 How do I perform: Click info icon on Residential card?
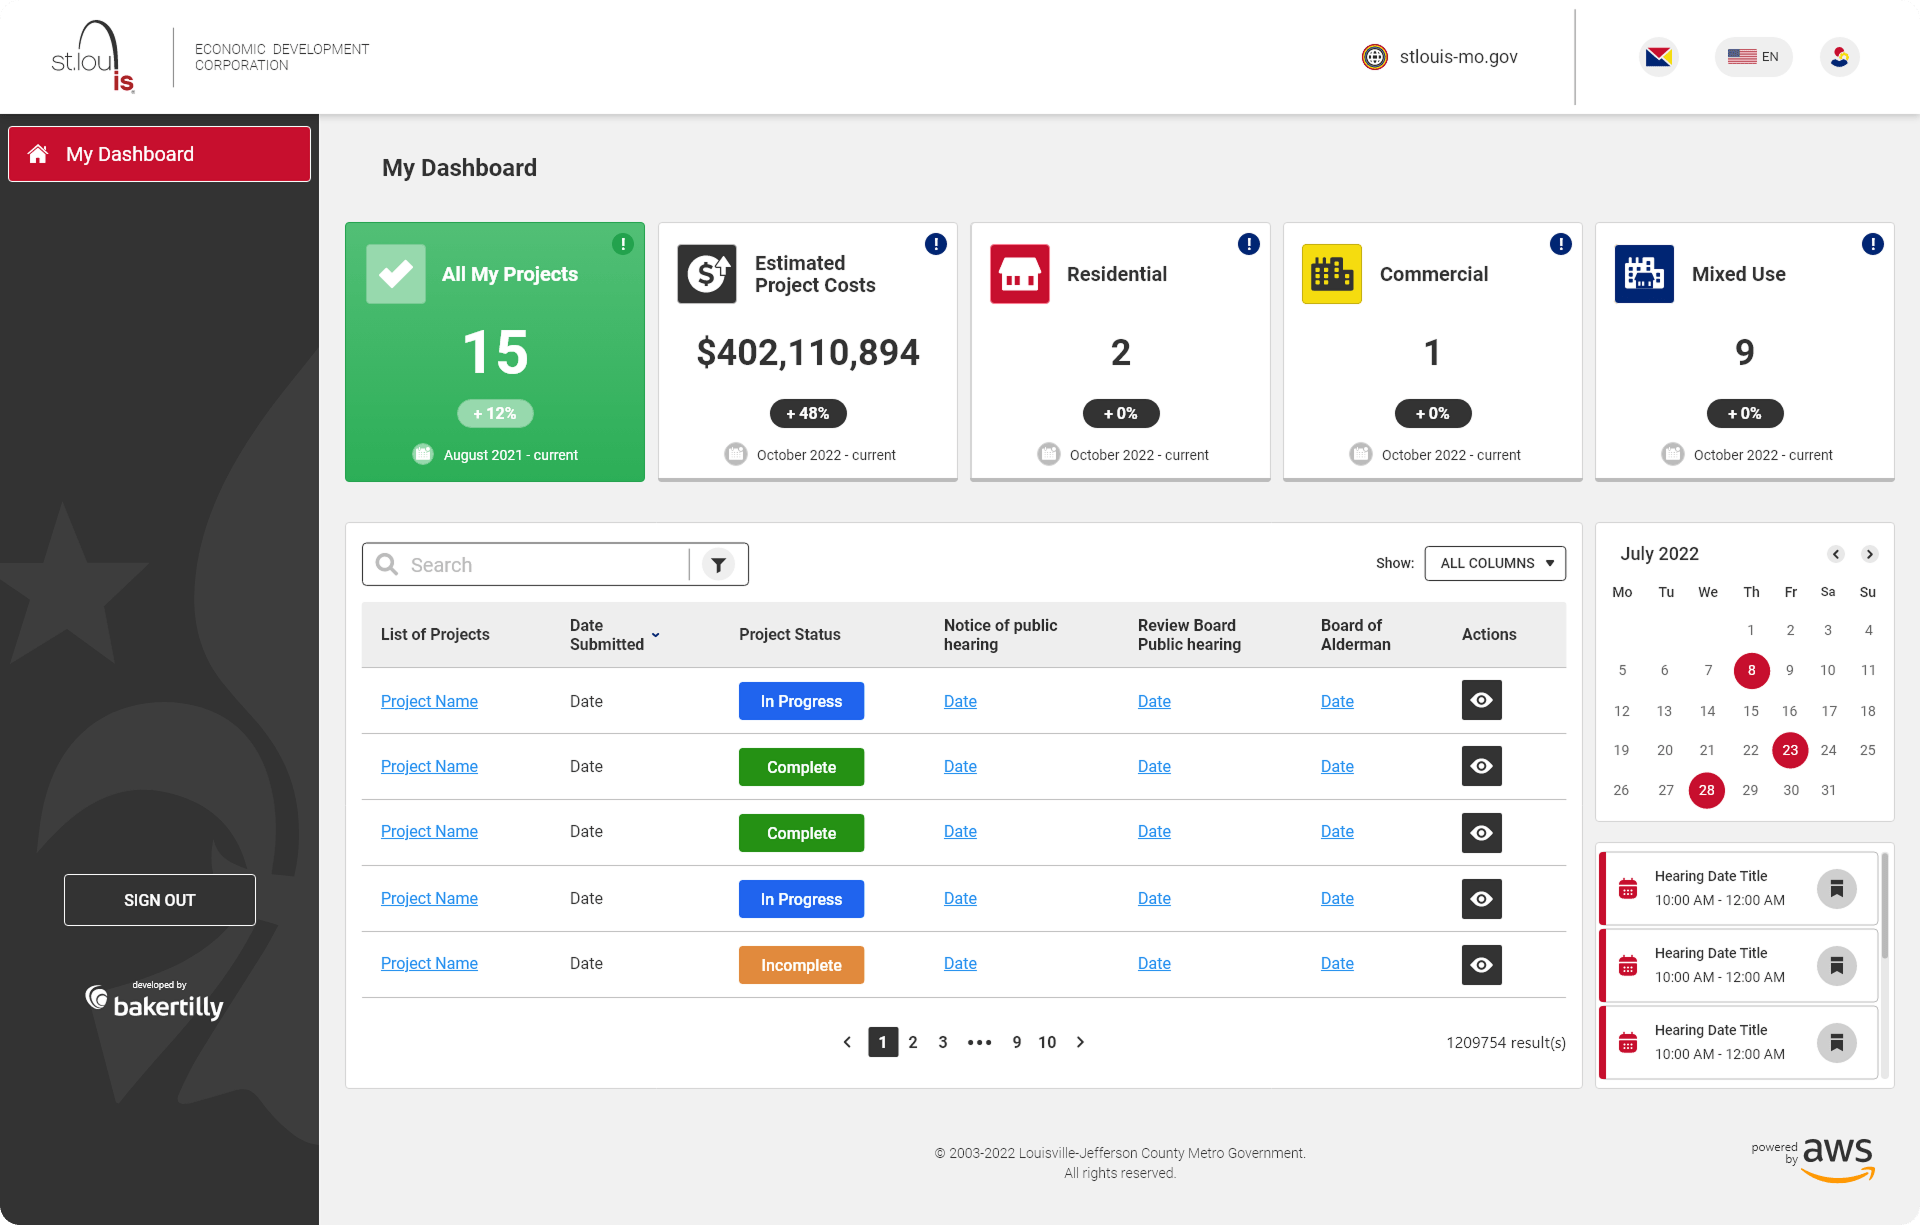[x=1248, y=244]
